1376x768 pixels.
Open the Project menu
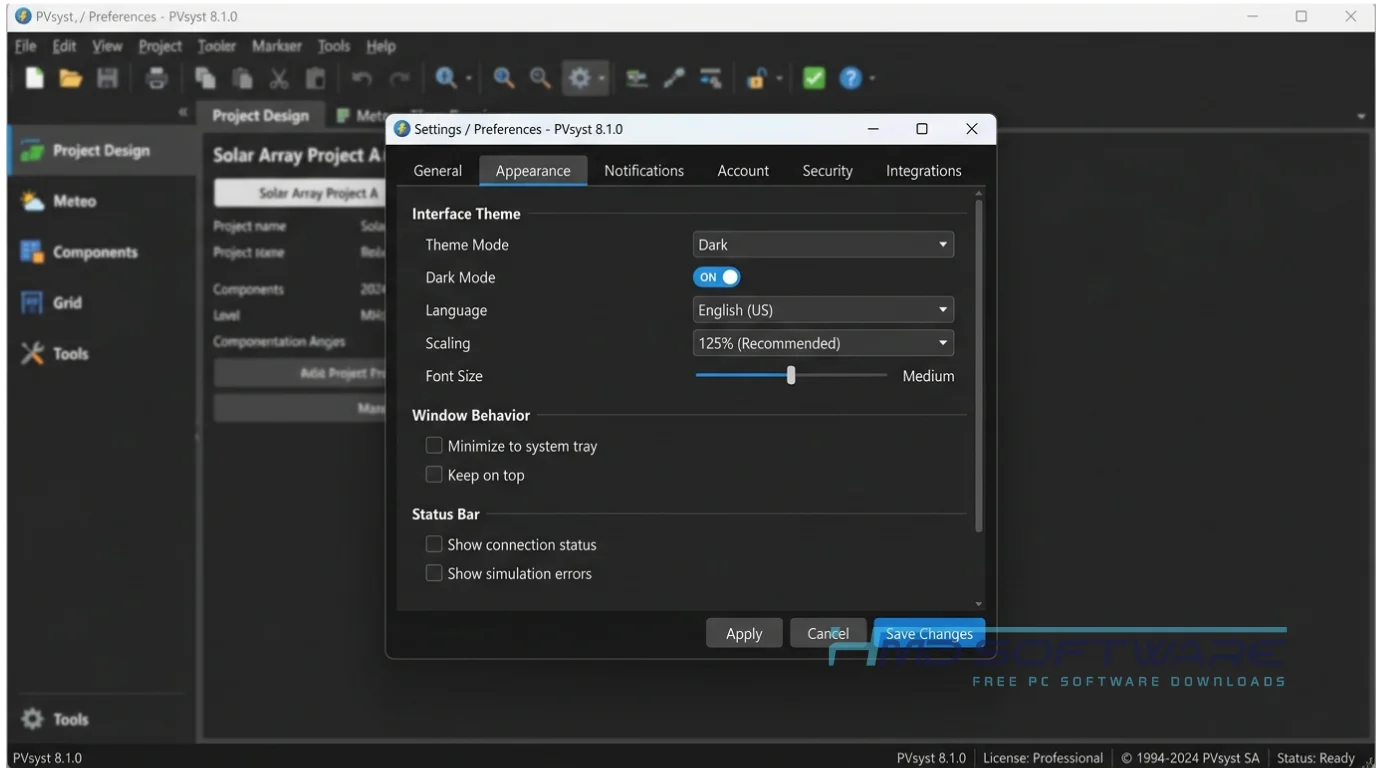tap(160, 46)
